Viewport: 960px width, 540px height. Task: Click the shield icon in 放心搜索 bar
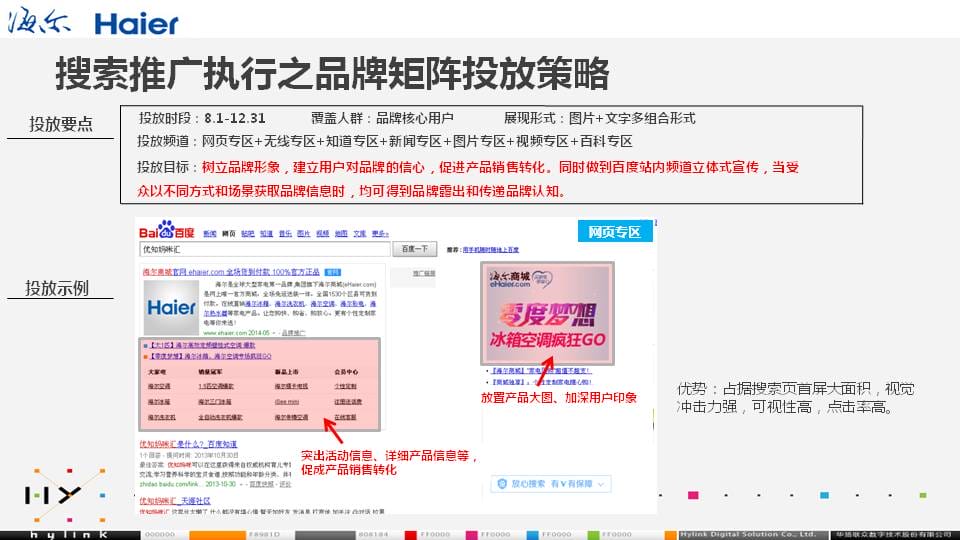pos(502,484)
